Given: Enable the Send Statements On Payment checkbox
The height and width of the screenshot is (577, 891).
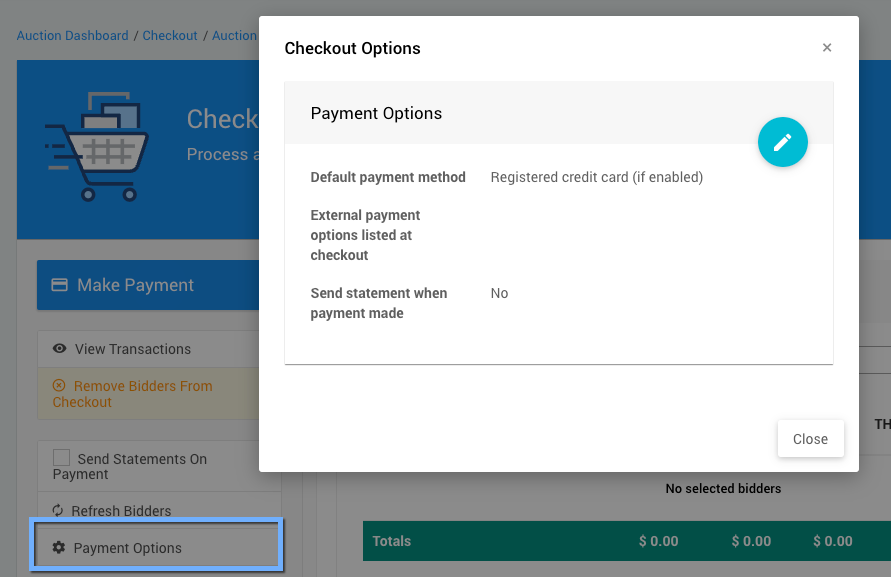Looking at the screenshot, I should point(62,458).
